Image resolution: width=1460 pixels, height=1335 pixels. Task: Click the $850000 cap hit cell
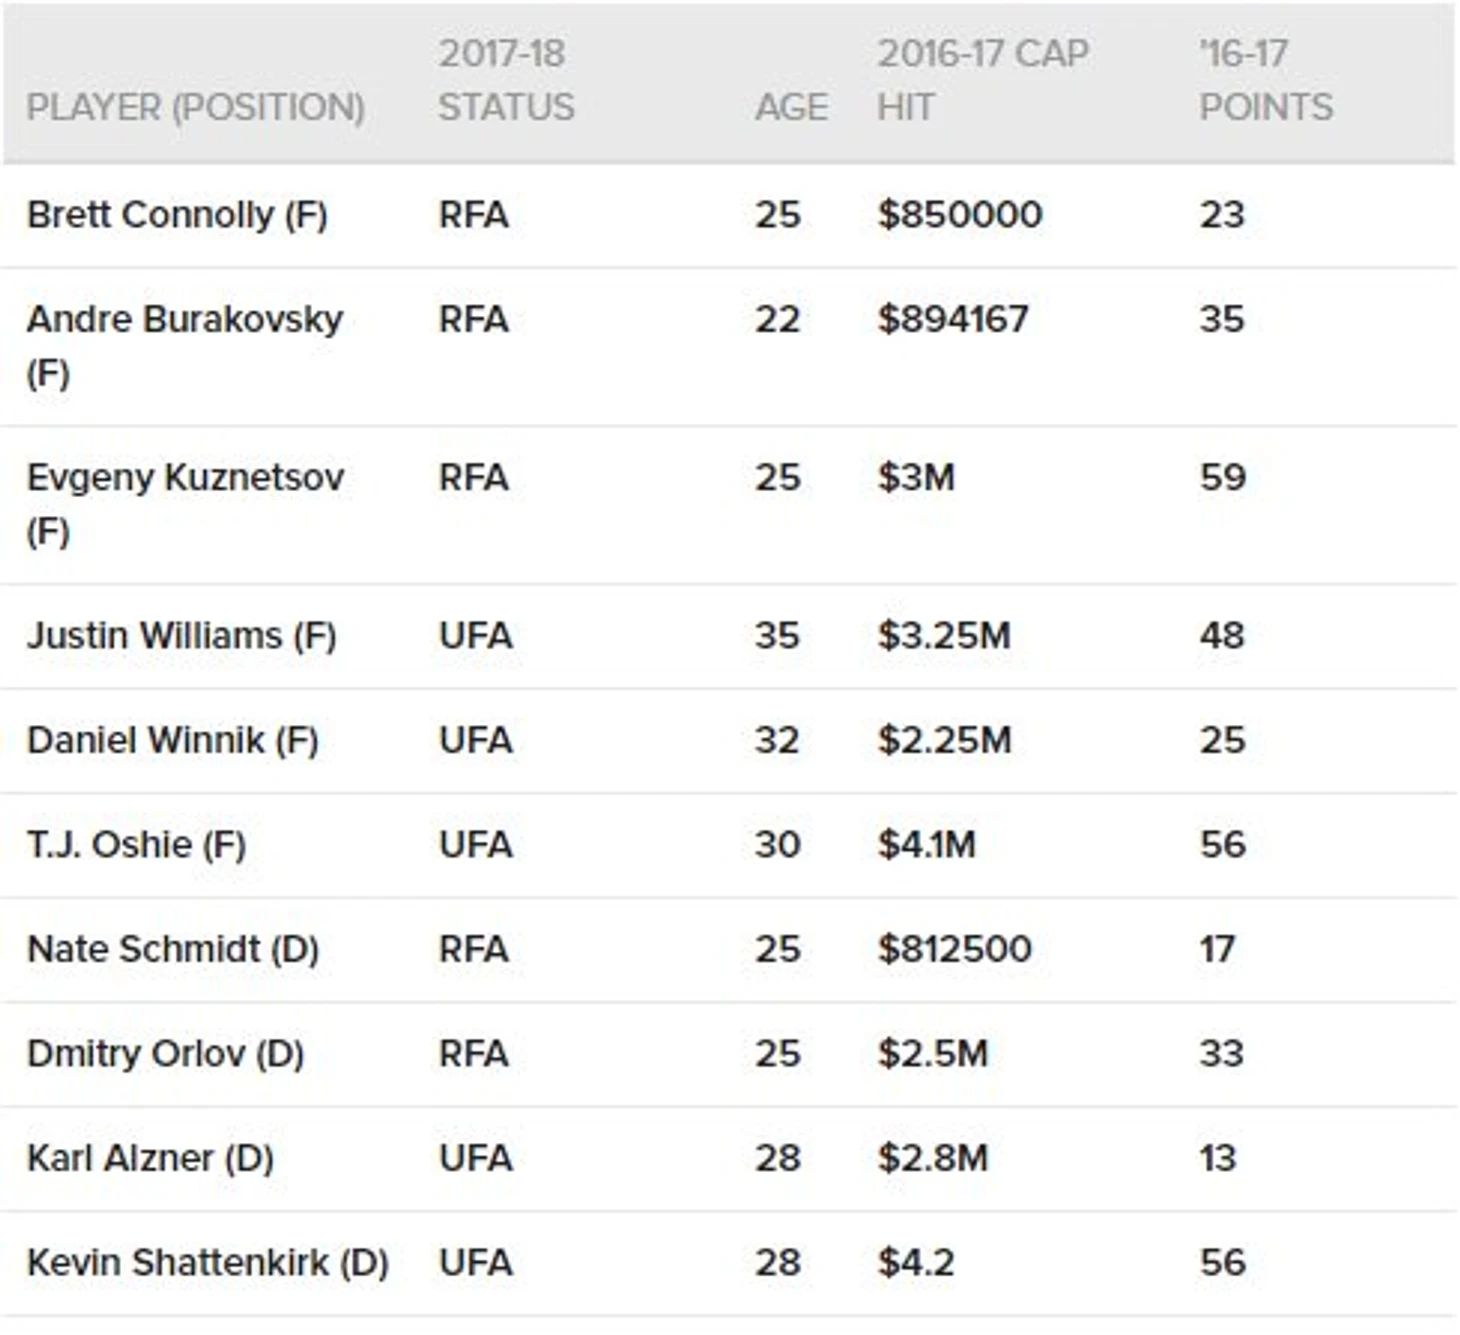(x=959, y=215)
